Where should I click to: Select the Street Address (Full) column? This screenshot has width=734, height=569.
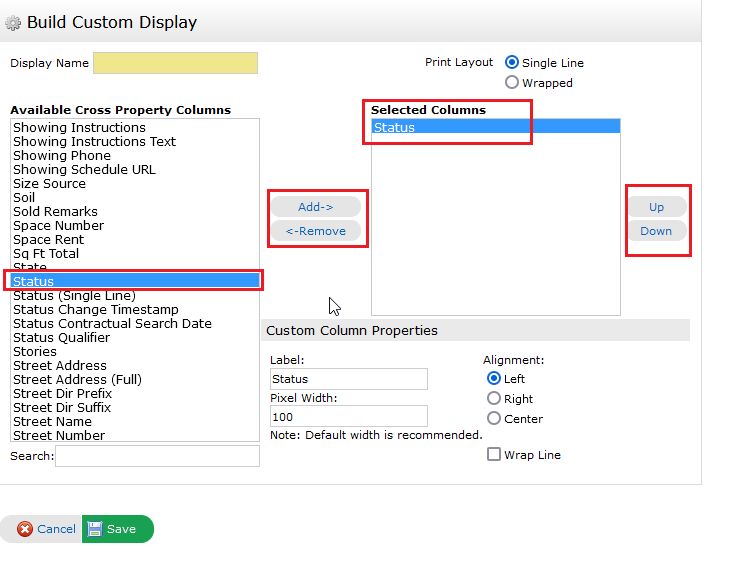pos(135,379)
